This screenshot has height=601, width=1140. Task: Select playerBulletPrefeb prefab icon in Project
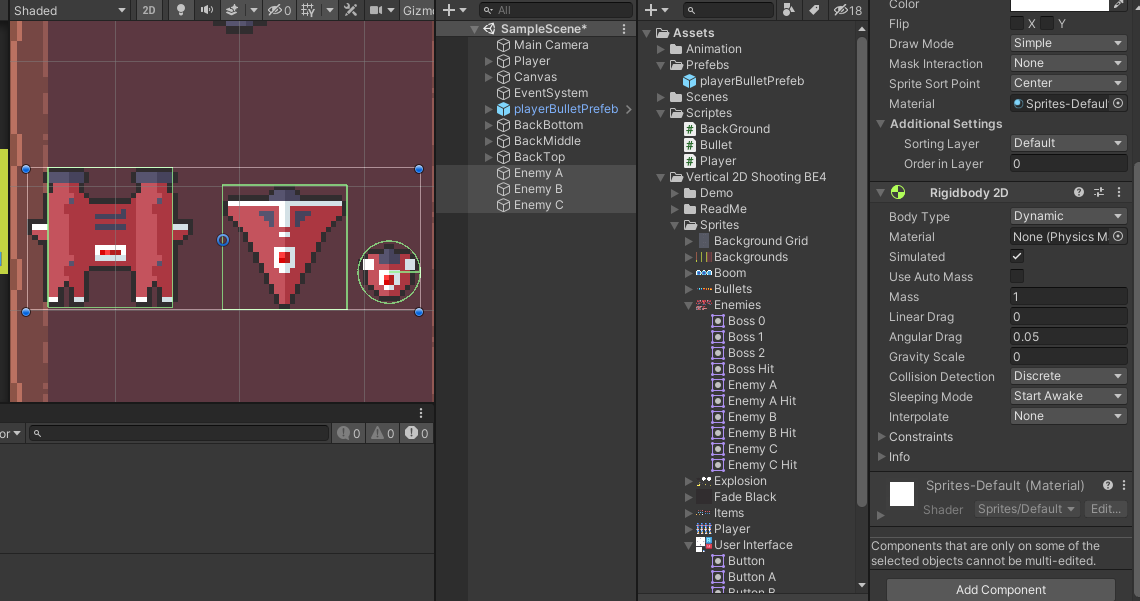click(689, 81)
